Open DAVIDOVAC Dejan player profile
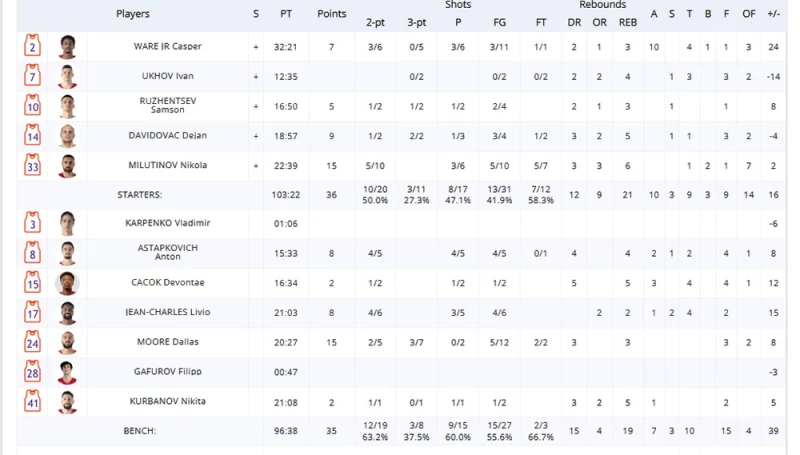800x455 pixels. pos(167,136)
